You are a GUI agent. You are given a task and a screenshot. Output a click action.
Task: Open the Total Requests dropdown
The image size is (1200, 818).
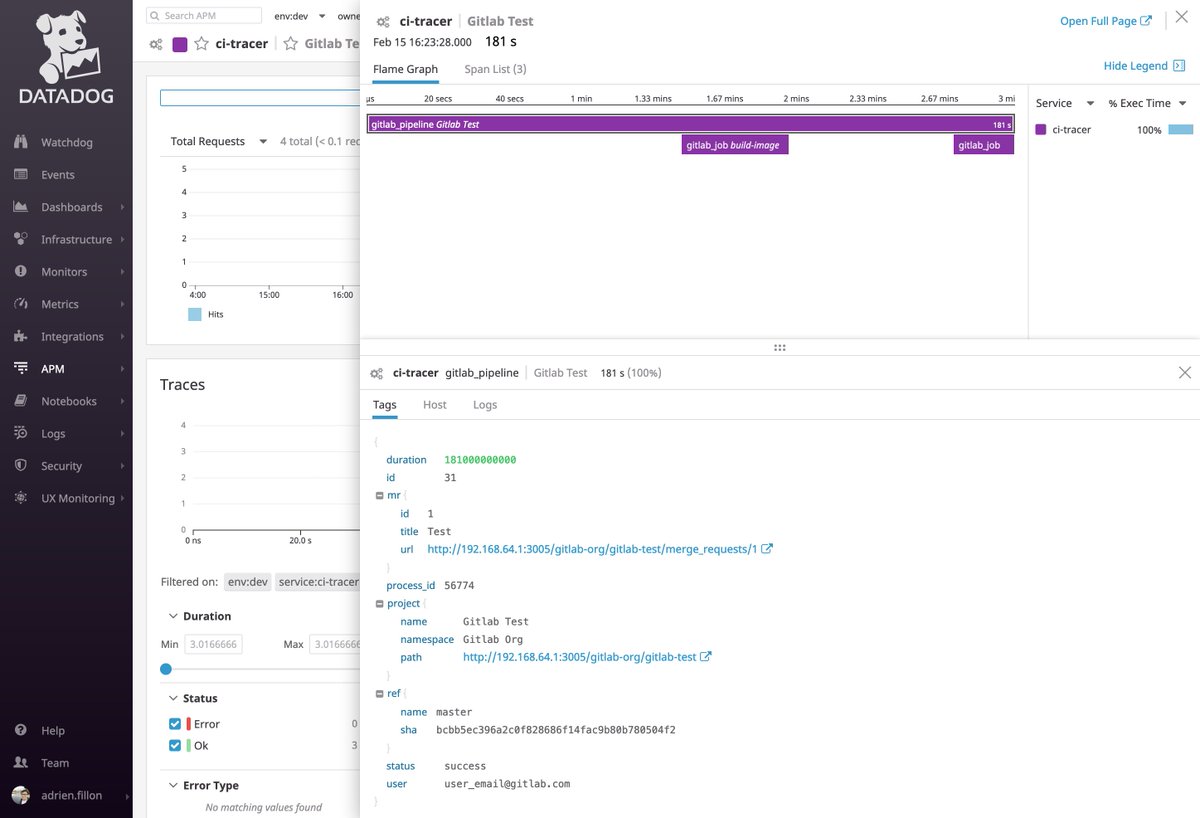[219, 141]
